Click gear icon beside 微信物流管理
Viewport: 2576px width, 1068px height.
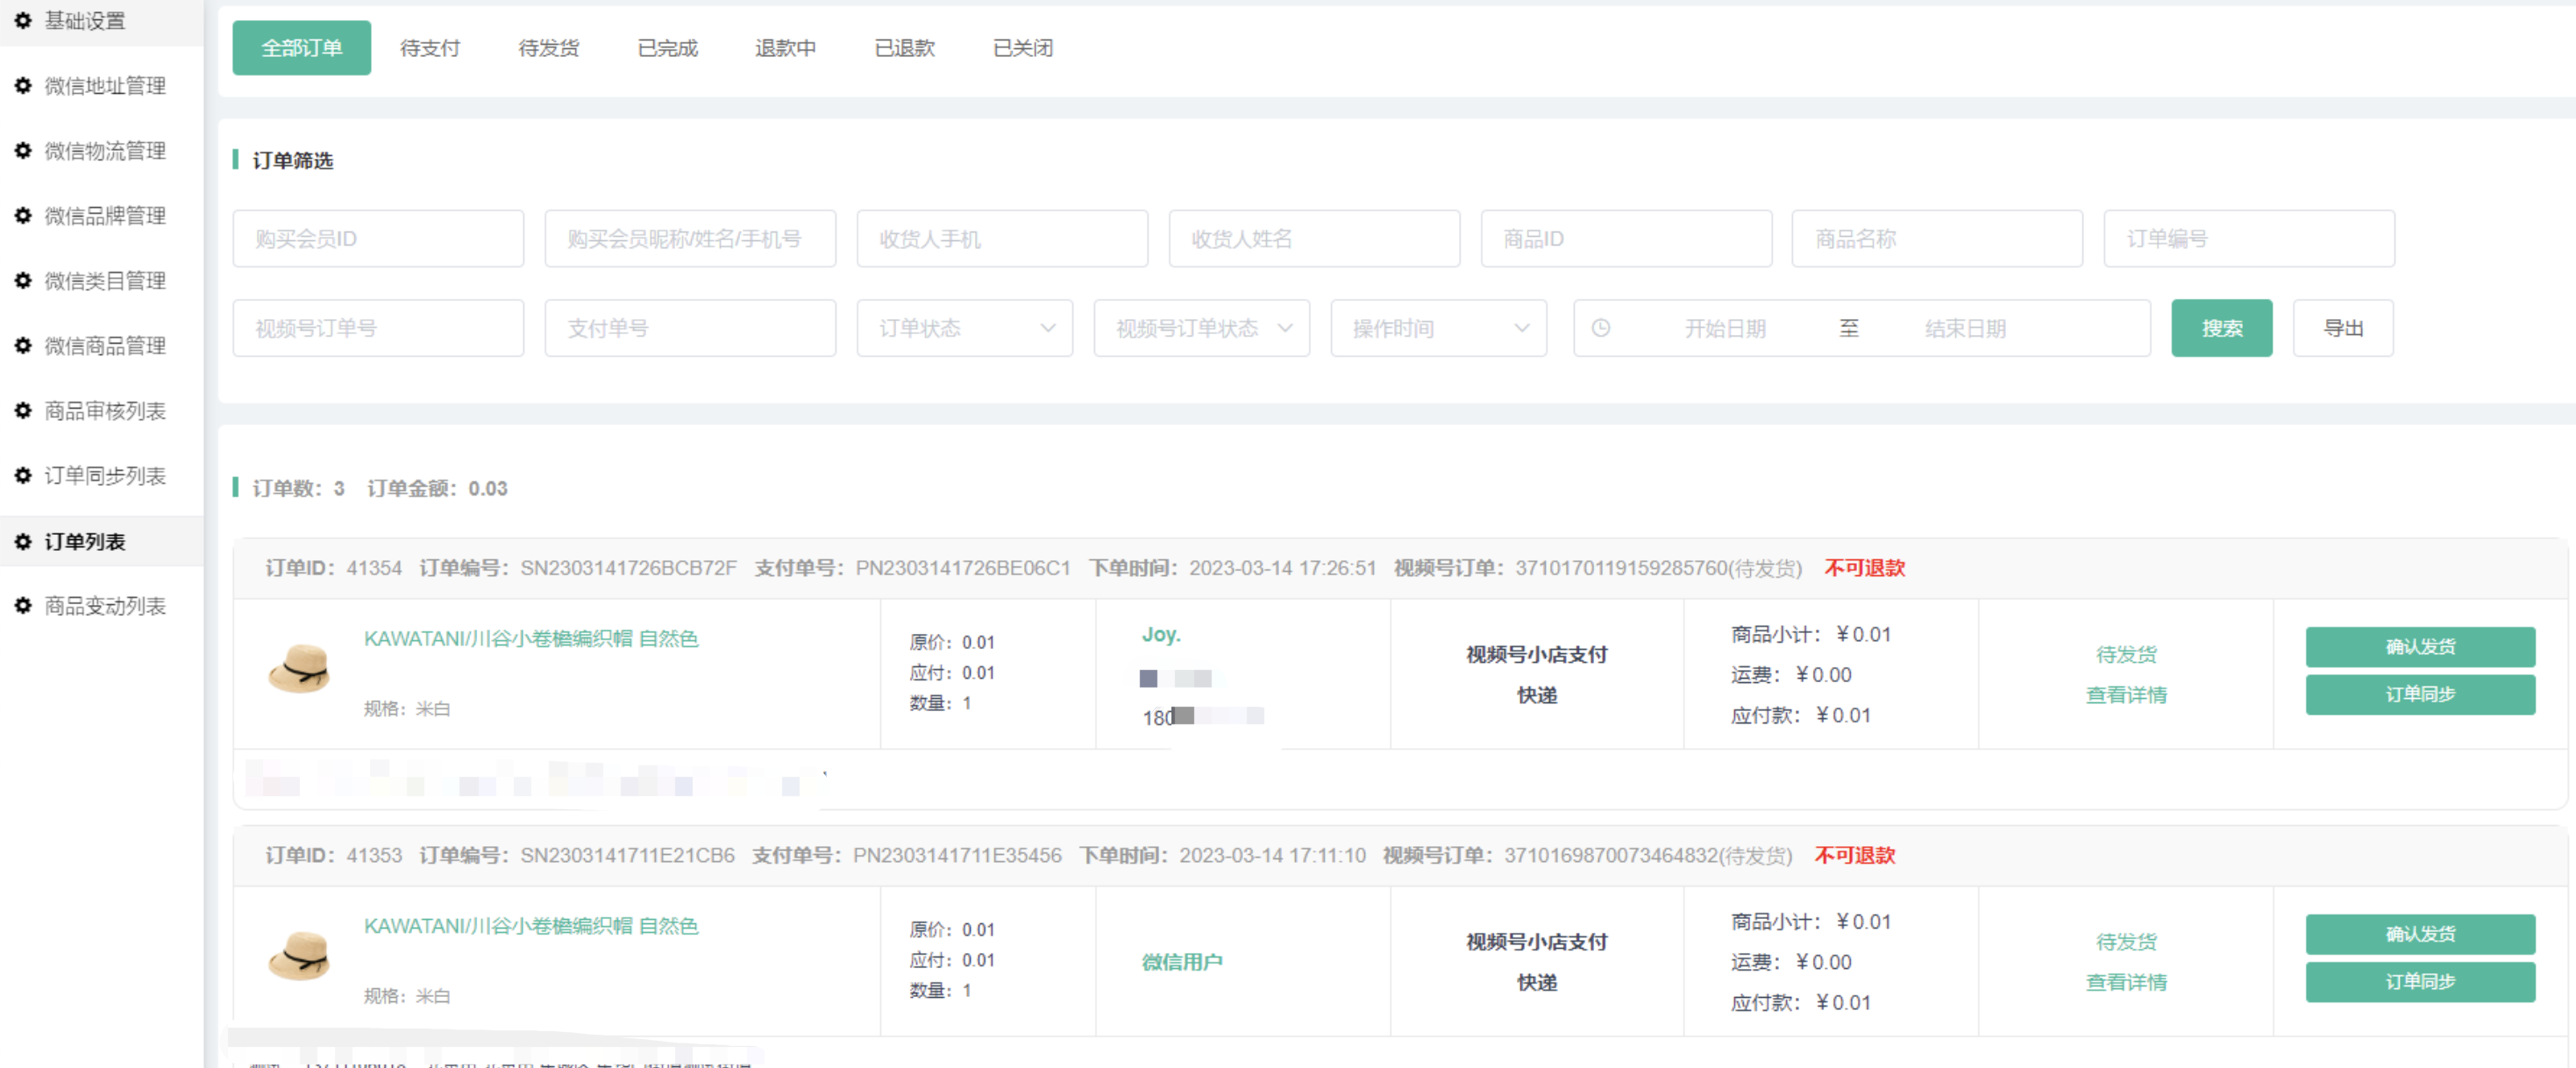tap(23, 151)
